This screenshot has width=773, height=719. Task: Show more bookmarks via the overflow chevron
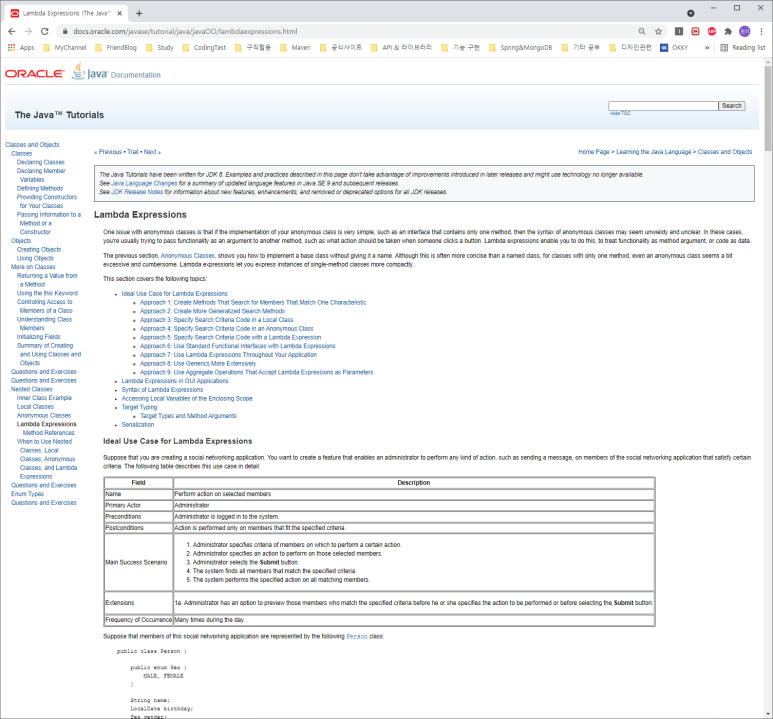pos(707,47)
